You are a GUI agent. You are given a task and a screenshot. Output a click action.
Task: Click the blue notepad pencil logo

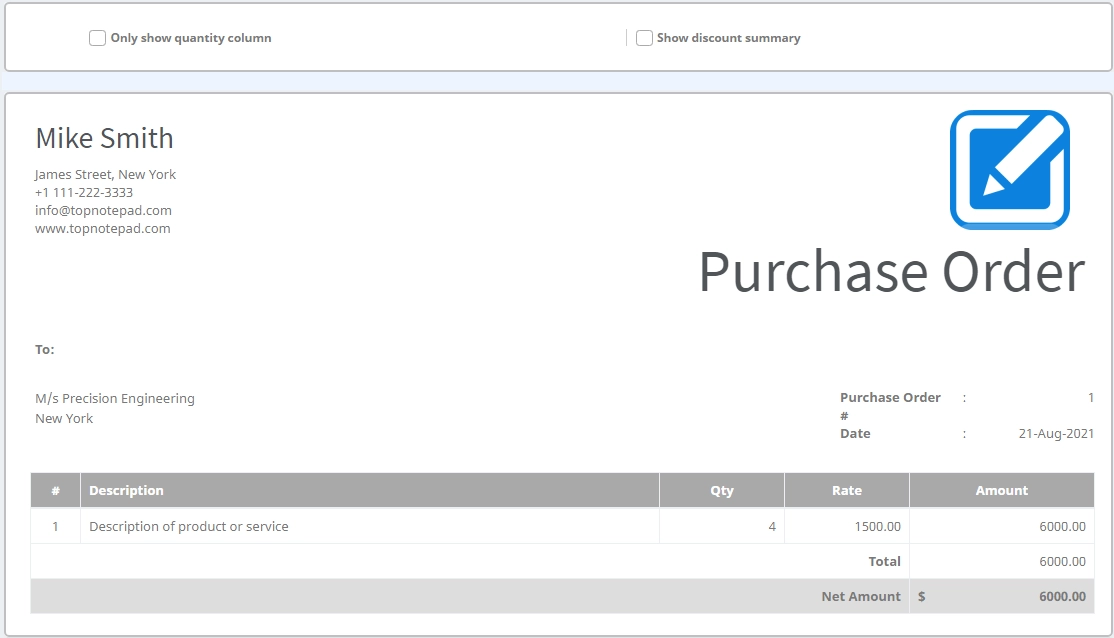pos(1010,169)
